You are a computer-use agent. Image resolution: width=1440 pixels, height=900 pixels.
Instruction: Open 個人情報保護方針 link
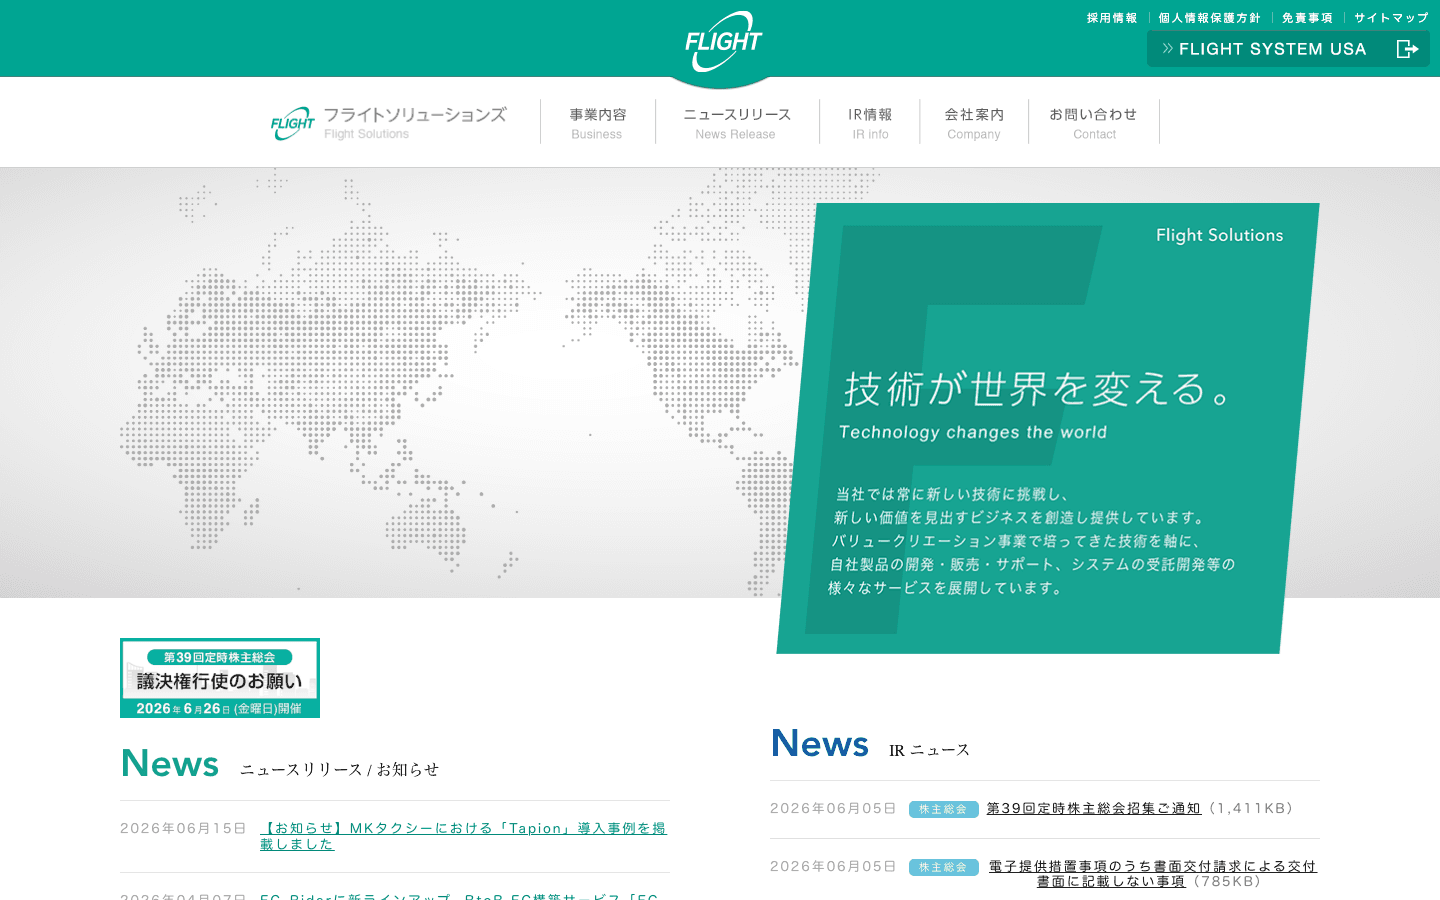(x=1209, y=18)
